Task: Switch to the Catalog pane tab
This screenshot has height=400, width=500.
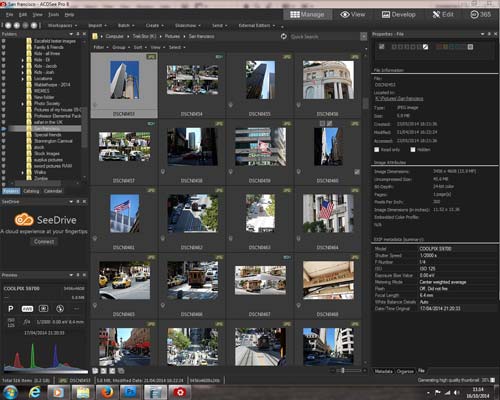Action: coord(31,191)
